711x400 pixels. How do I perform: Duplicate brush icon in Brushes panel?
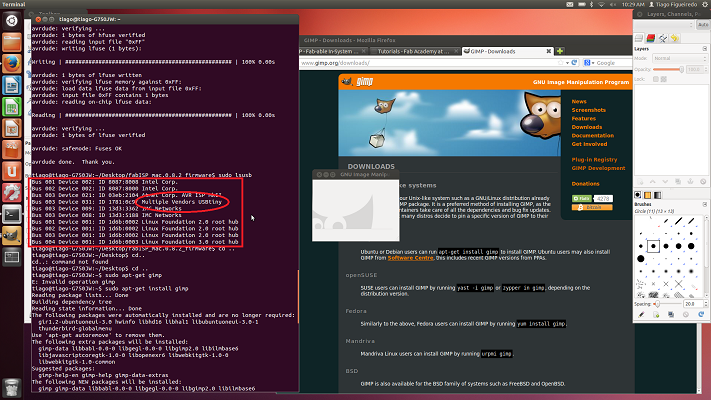tap(671, 314)
